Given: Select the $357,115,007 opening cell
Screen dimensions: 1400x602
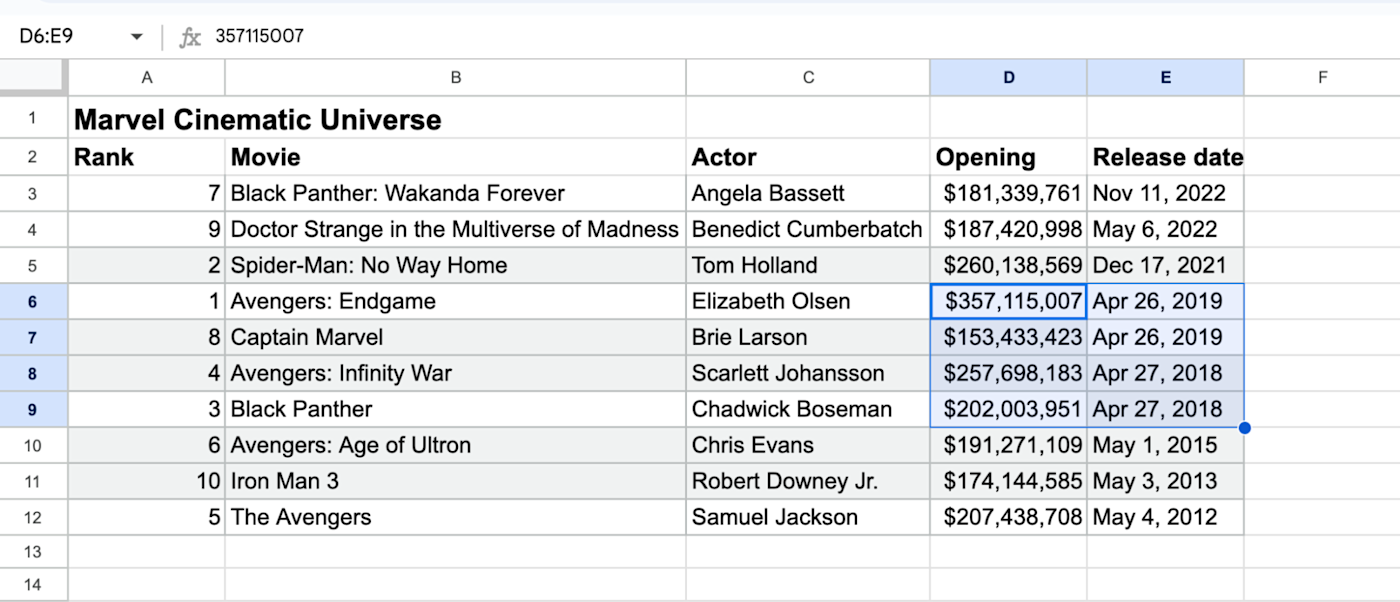Looking at the screenshot, I should (x=1008, y=301).
